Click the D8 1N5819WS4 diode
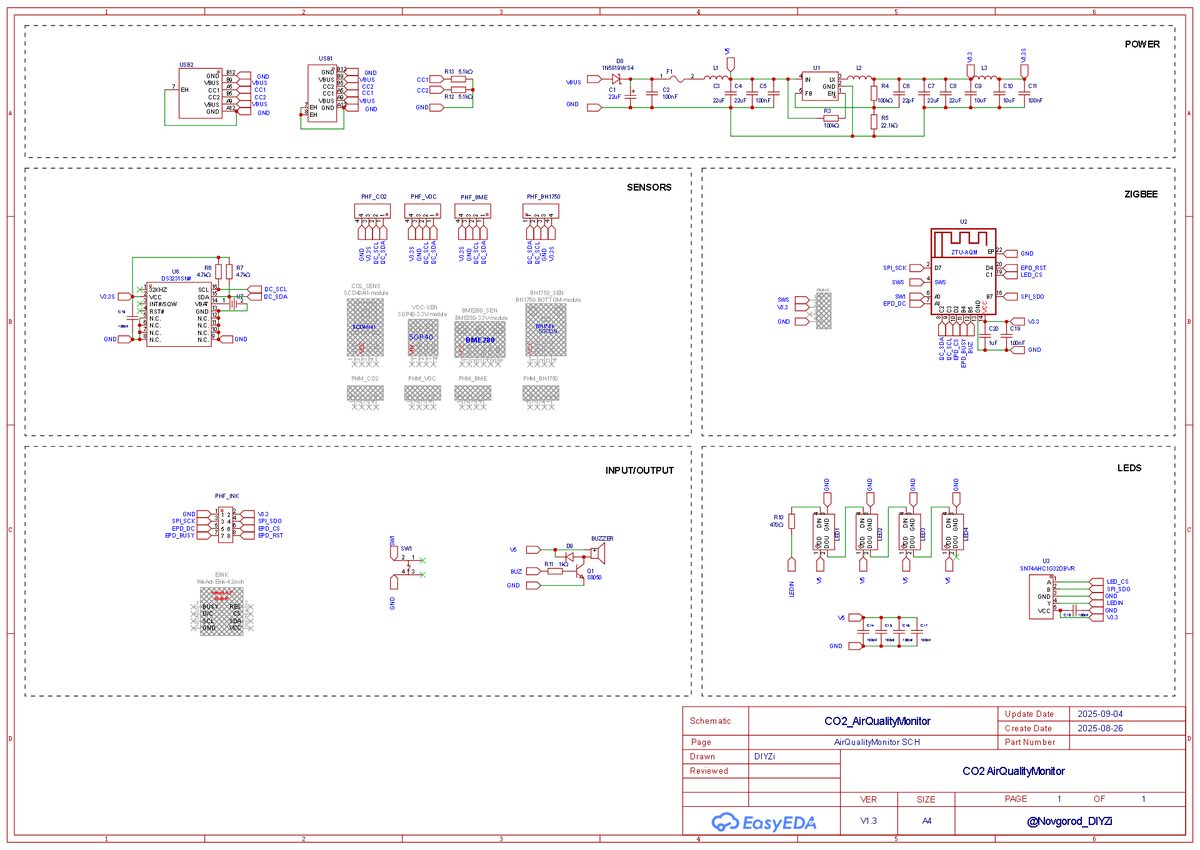Screen dimensions: 1200x850 click(618, 77)
